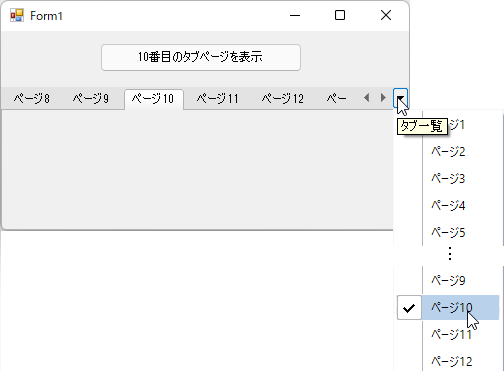Switch to the ページ11 tab
The height and width of the screenshot is (371, 504).
coord(218,99)
